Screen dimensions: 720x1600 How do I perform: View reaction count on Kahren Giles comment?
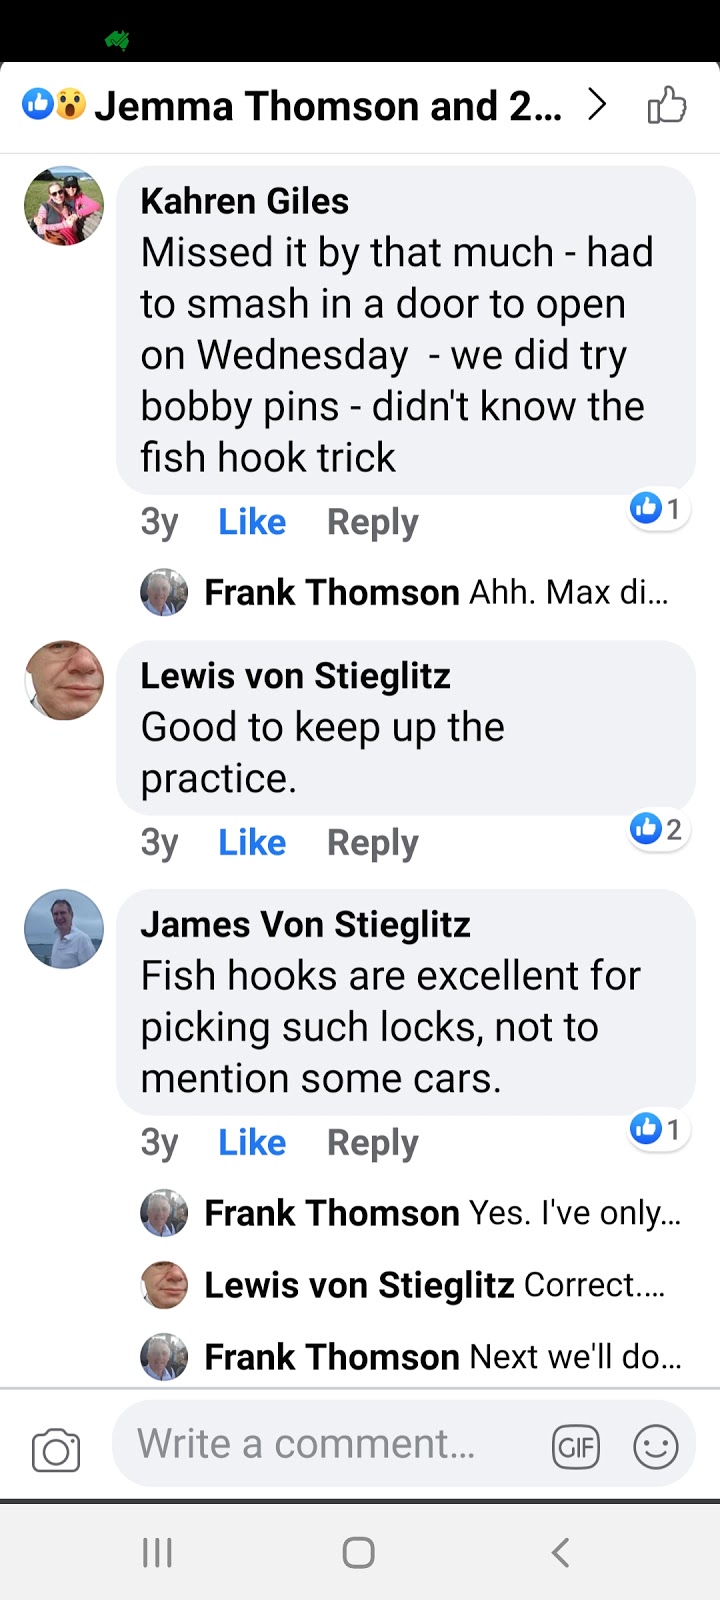[x=657, y=509]
